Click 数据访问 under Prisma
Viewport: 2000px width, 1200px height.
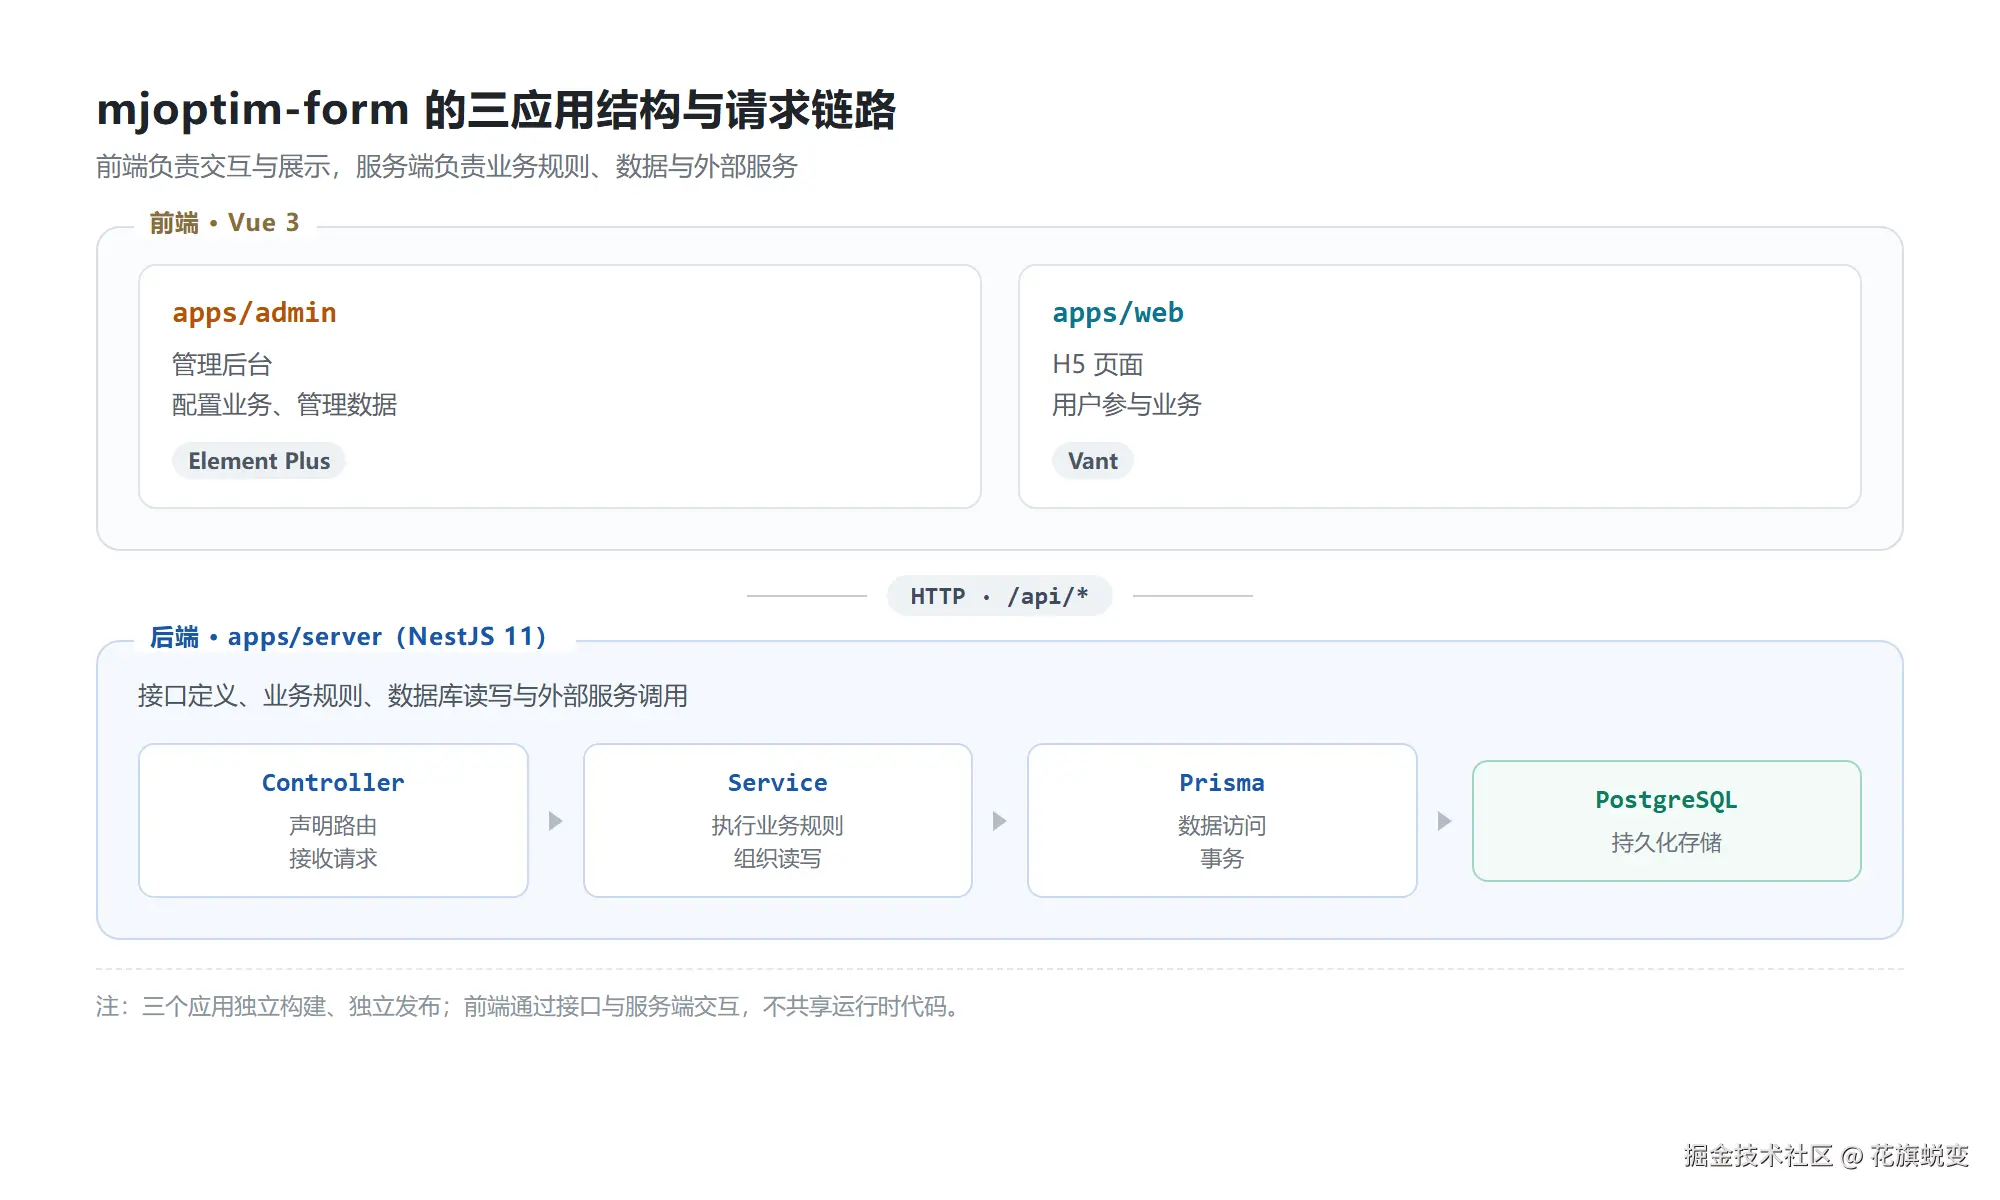pyautogui.click(x=1222, y=826)
